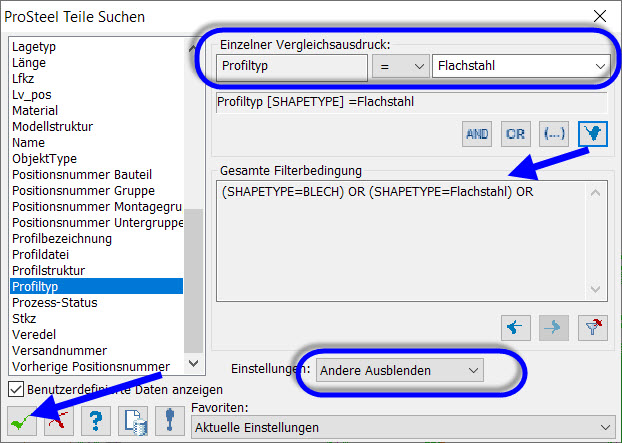Select Positionsnummer Montagegruppe entry

click(96, 207)
